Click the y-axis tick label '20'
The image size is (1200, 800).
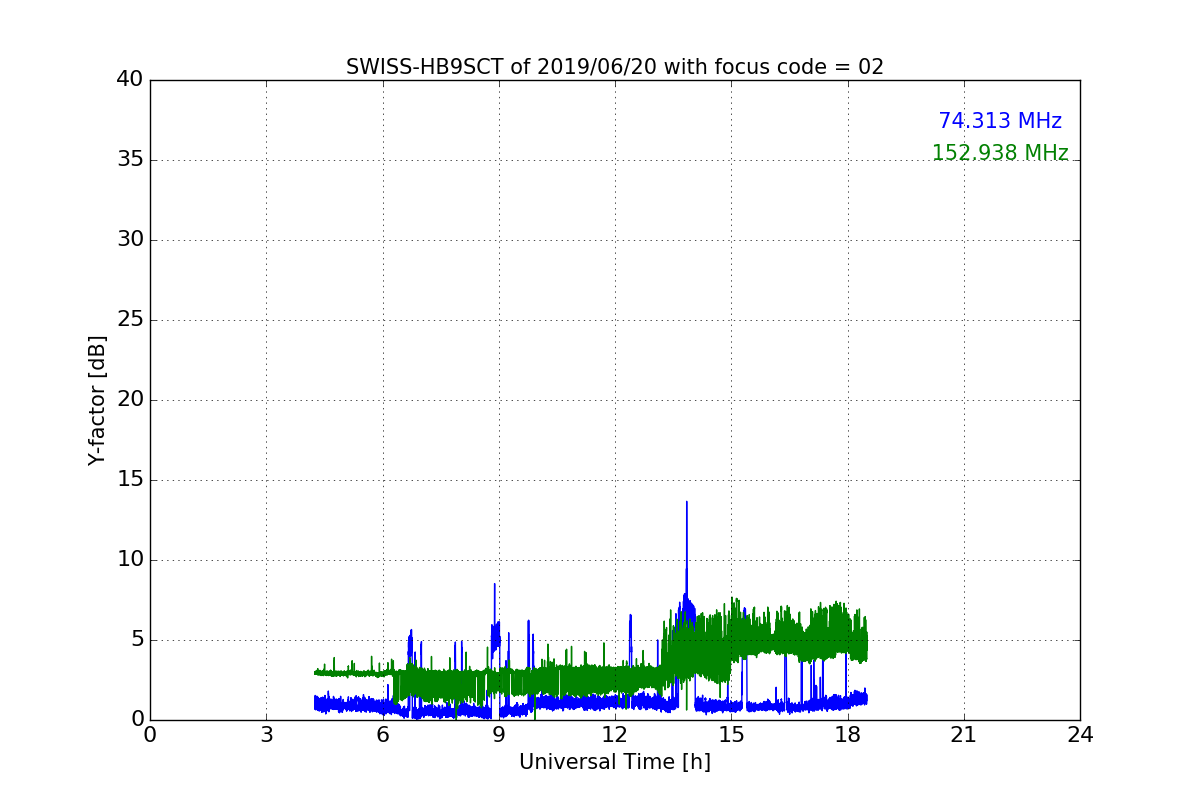pos(130,400)
